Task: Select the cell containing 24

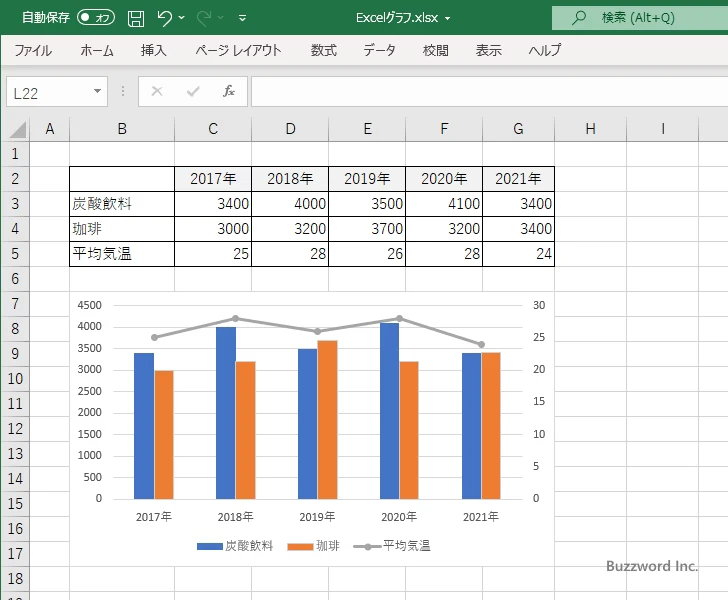Action: coord(518,254)
